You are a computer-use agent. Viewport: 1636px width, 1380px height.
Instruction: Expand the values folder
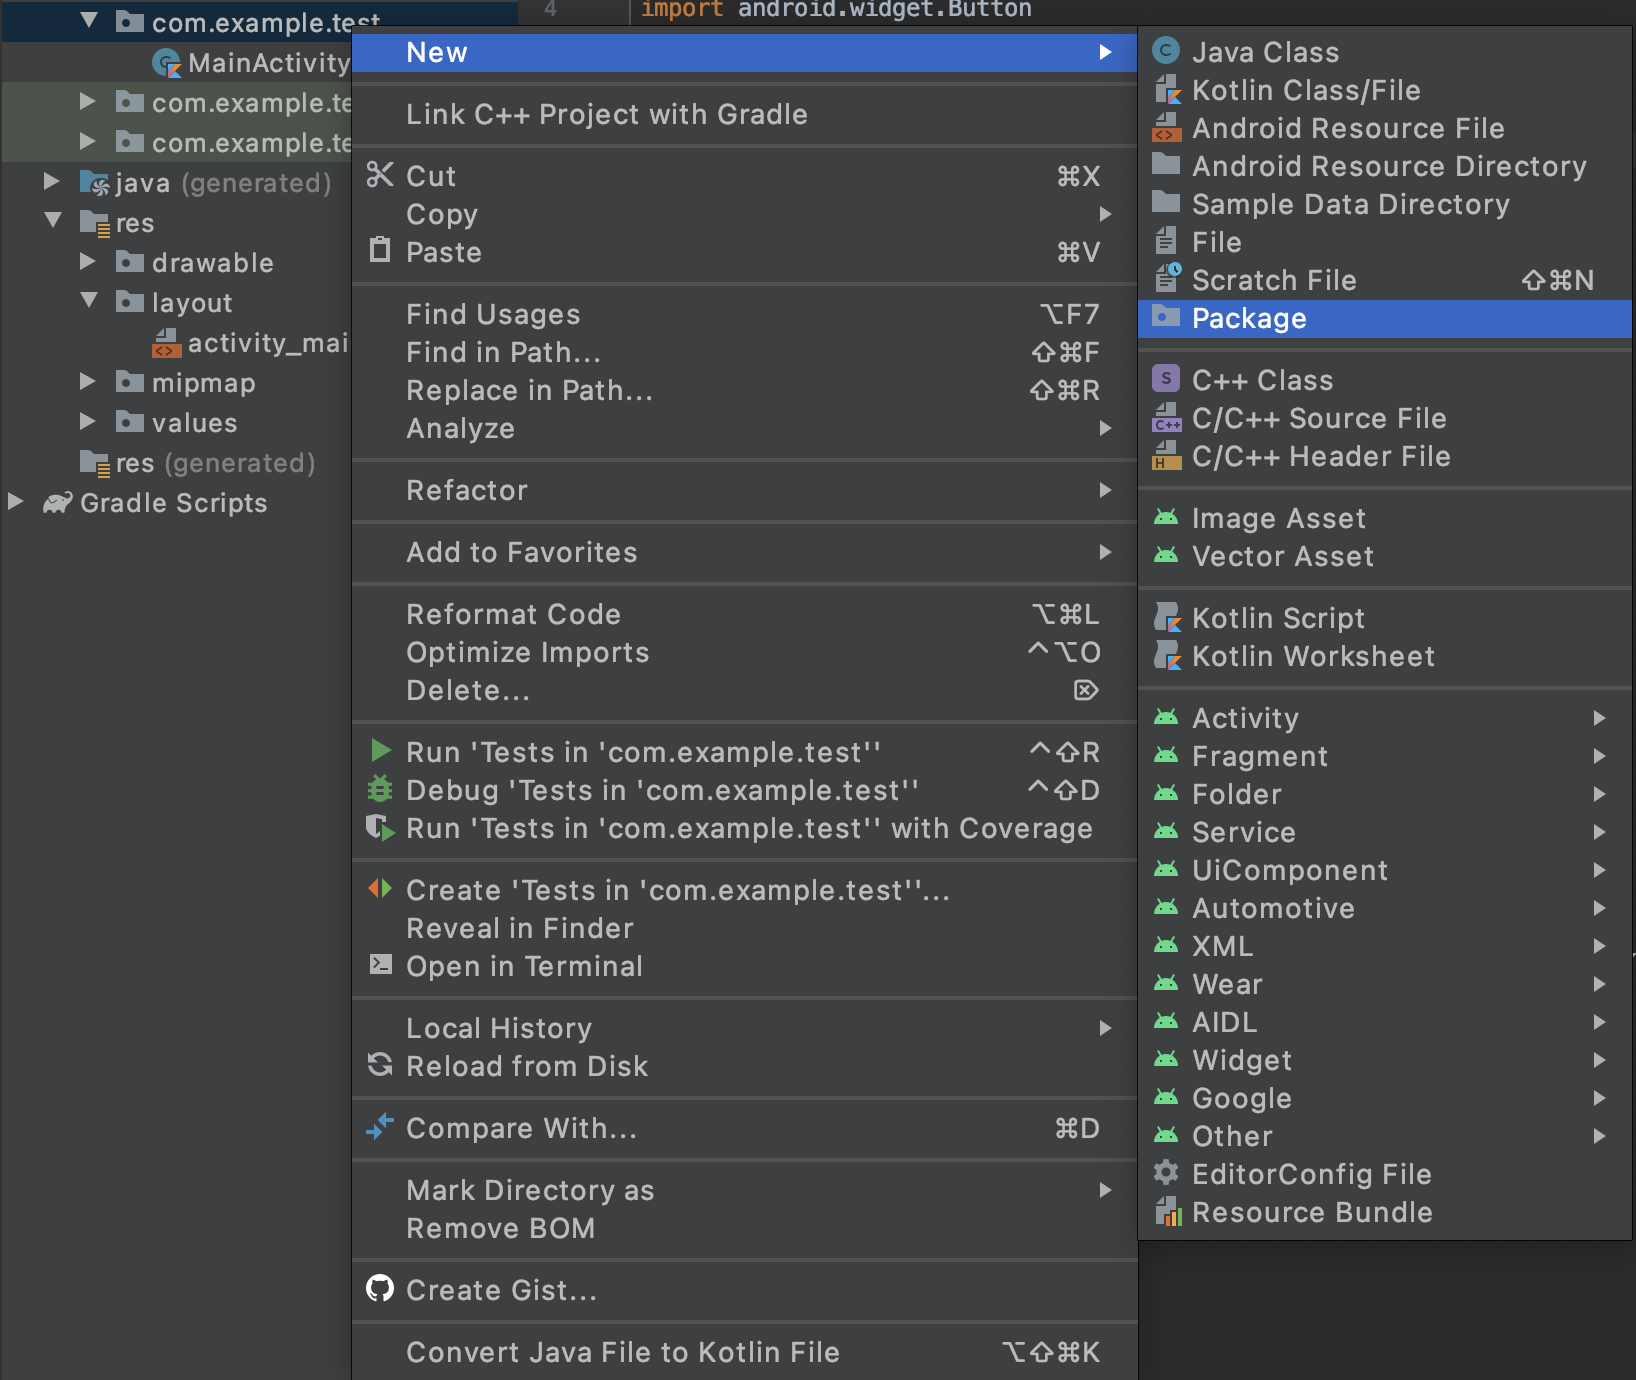[x=88, y=422]
